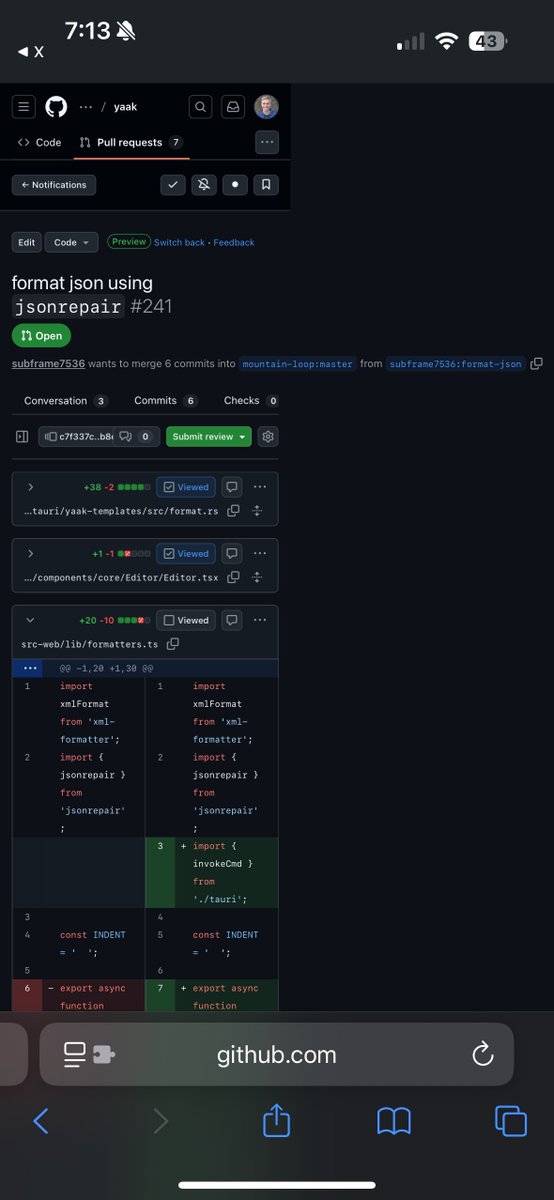
Task: Click the Open status badge
Action: [42, 336]
